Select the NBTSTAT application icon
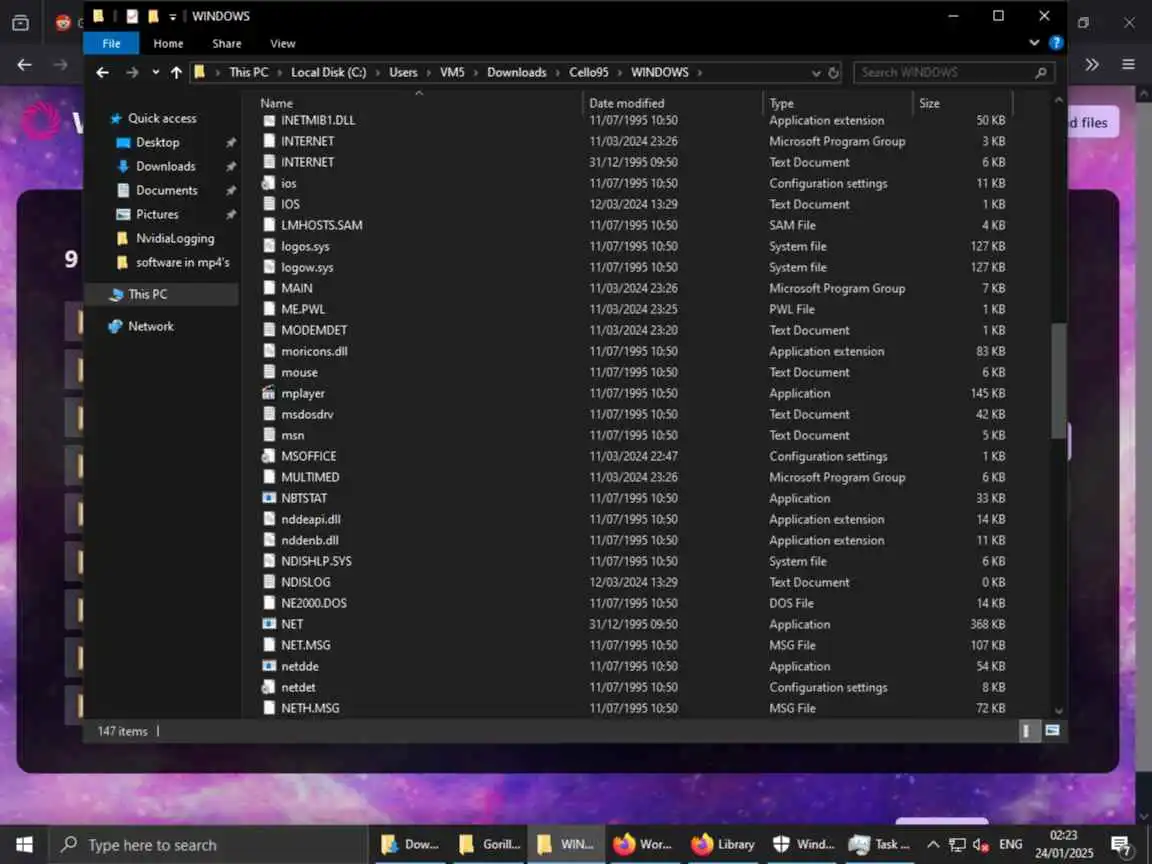 (269, 498)
